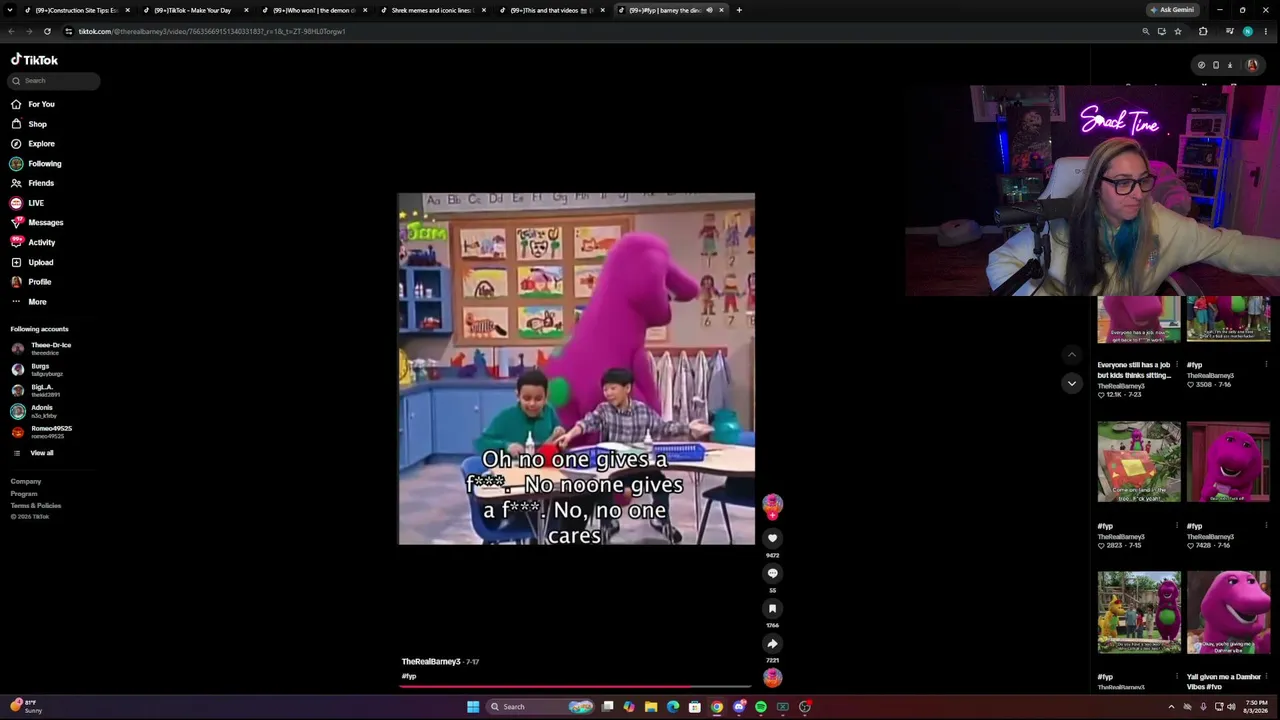Bookmark the video to favorites
The image size is (1280, 720).
click(772, 608)
